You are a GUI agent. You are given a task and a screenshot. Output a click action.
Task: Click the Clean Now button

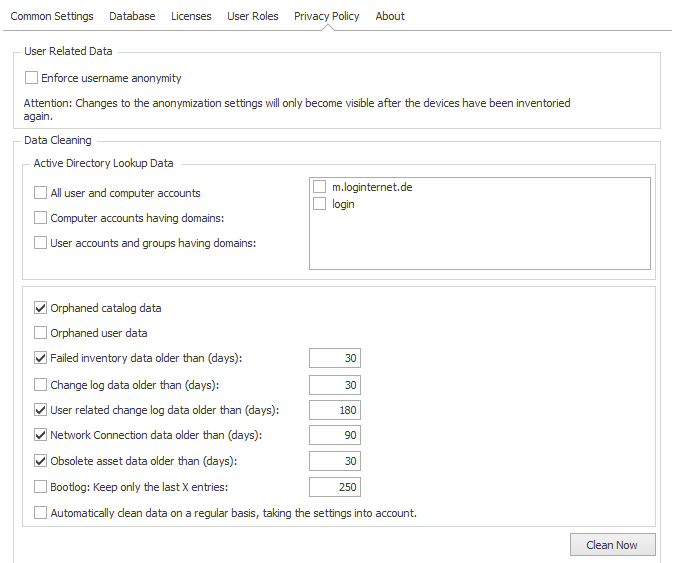tap(613, 545)
